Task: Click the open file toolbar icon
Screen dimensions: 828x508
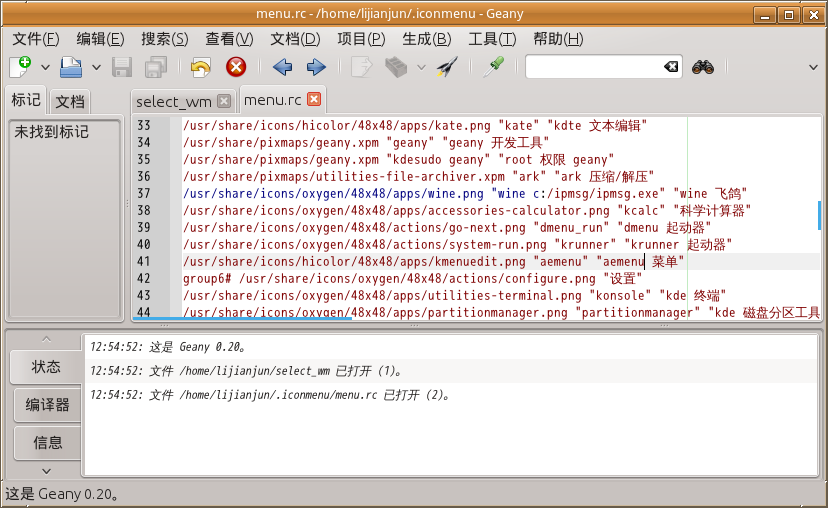Action: click(x=71, y=67)
